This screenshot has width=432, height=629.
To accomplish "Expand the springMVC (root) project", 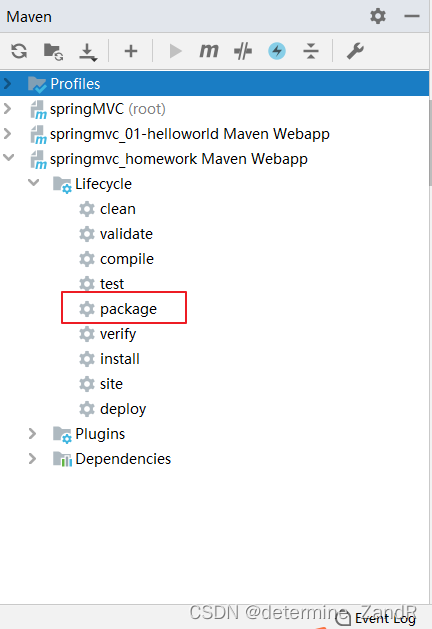I will (x=8, y=108).
